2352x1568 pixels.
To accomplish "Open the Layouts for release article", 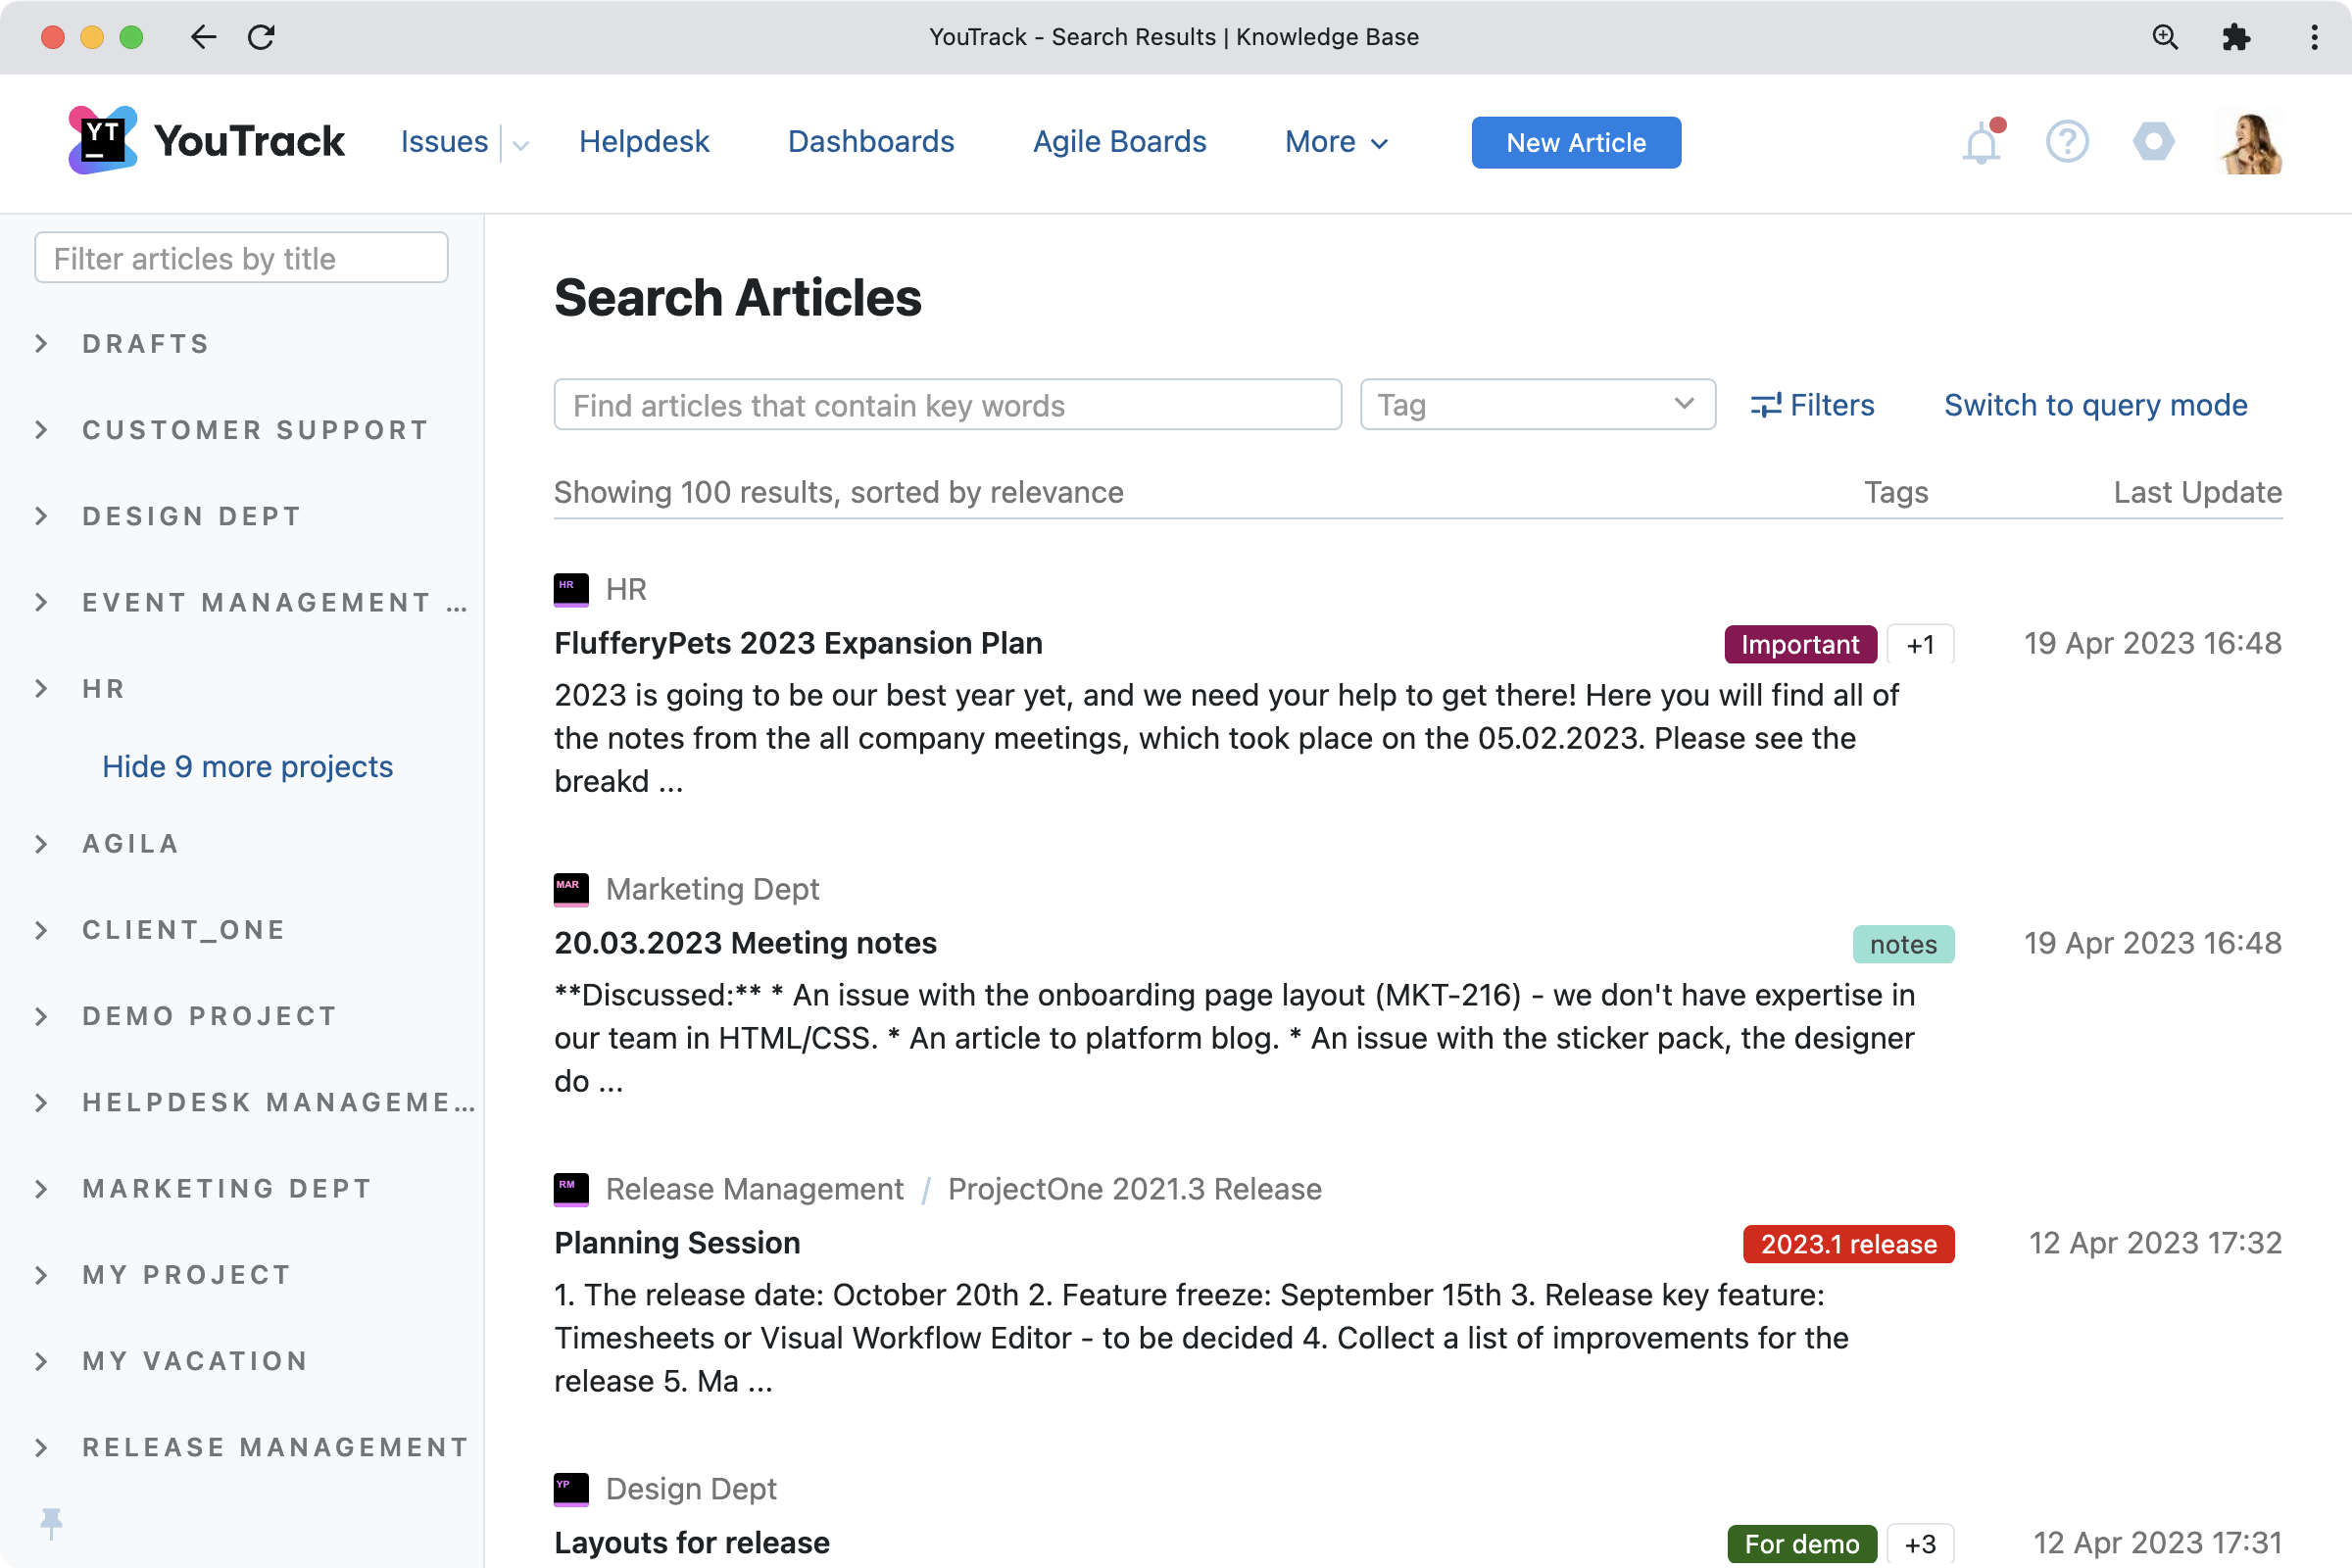I will click(x=692, y=1543).
